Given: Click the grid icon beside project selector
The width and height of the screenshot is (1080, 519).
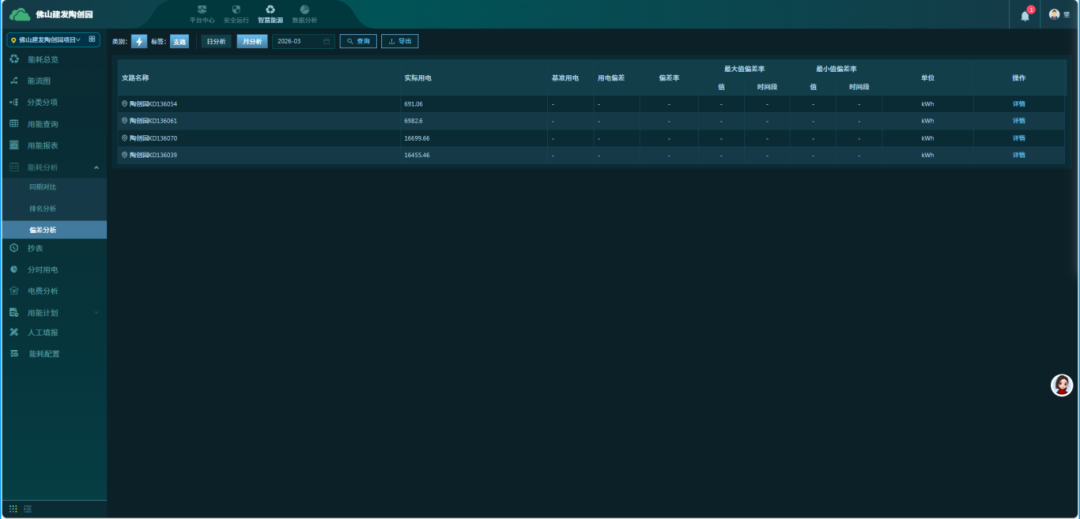Looking at the screenshot, I should (92, 39).
